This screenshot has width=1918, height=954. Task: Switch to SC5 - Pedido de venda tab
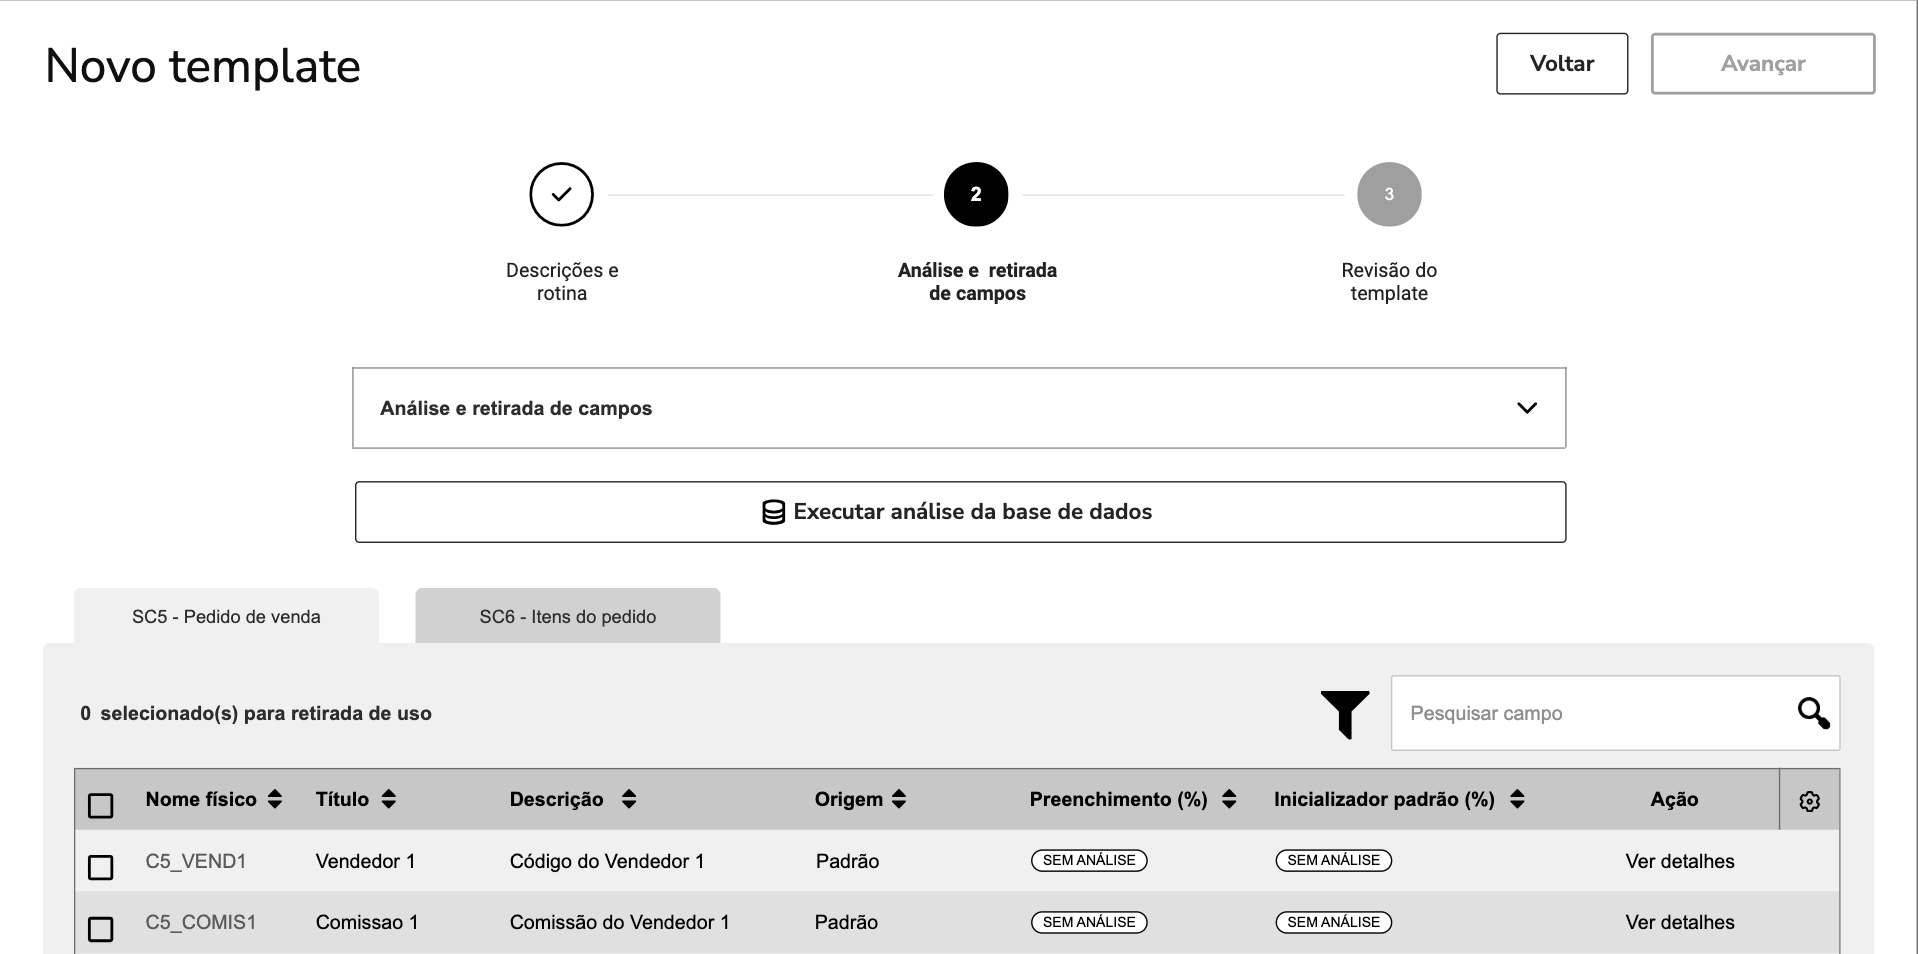pyautogui.click(x=226, y=616)
